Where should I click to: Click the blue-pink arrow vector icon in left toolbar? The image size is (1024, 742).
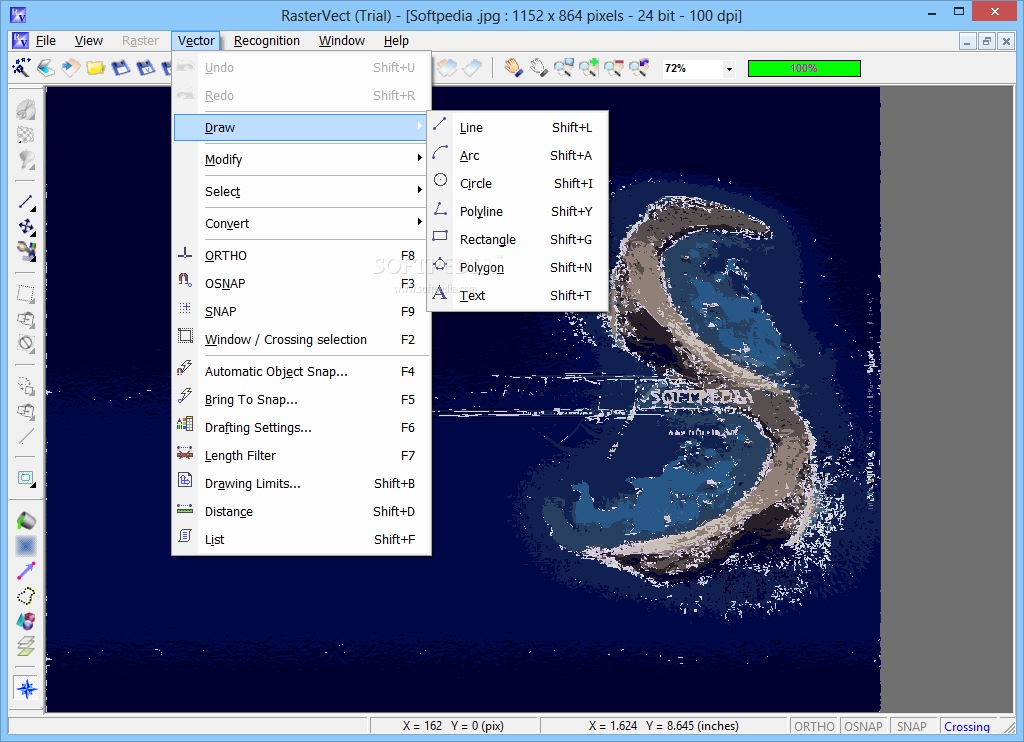pyautogui.click(x=26, y=571)
